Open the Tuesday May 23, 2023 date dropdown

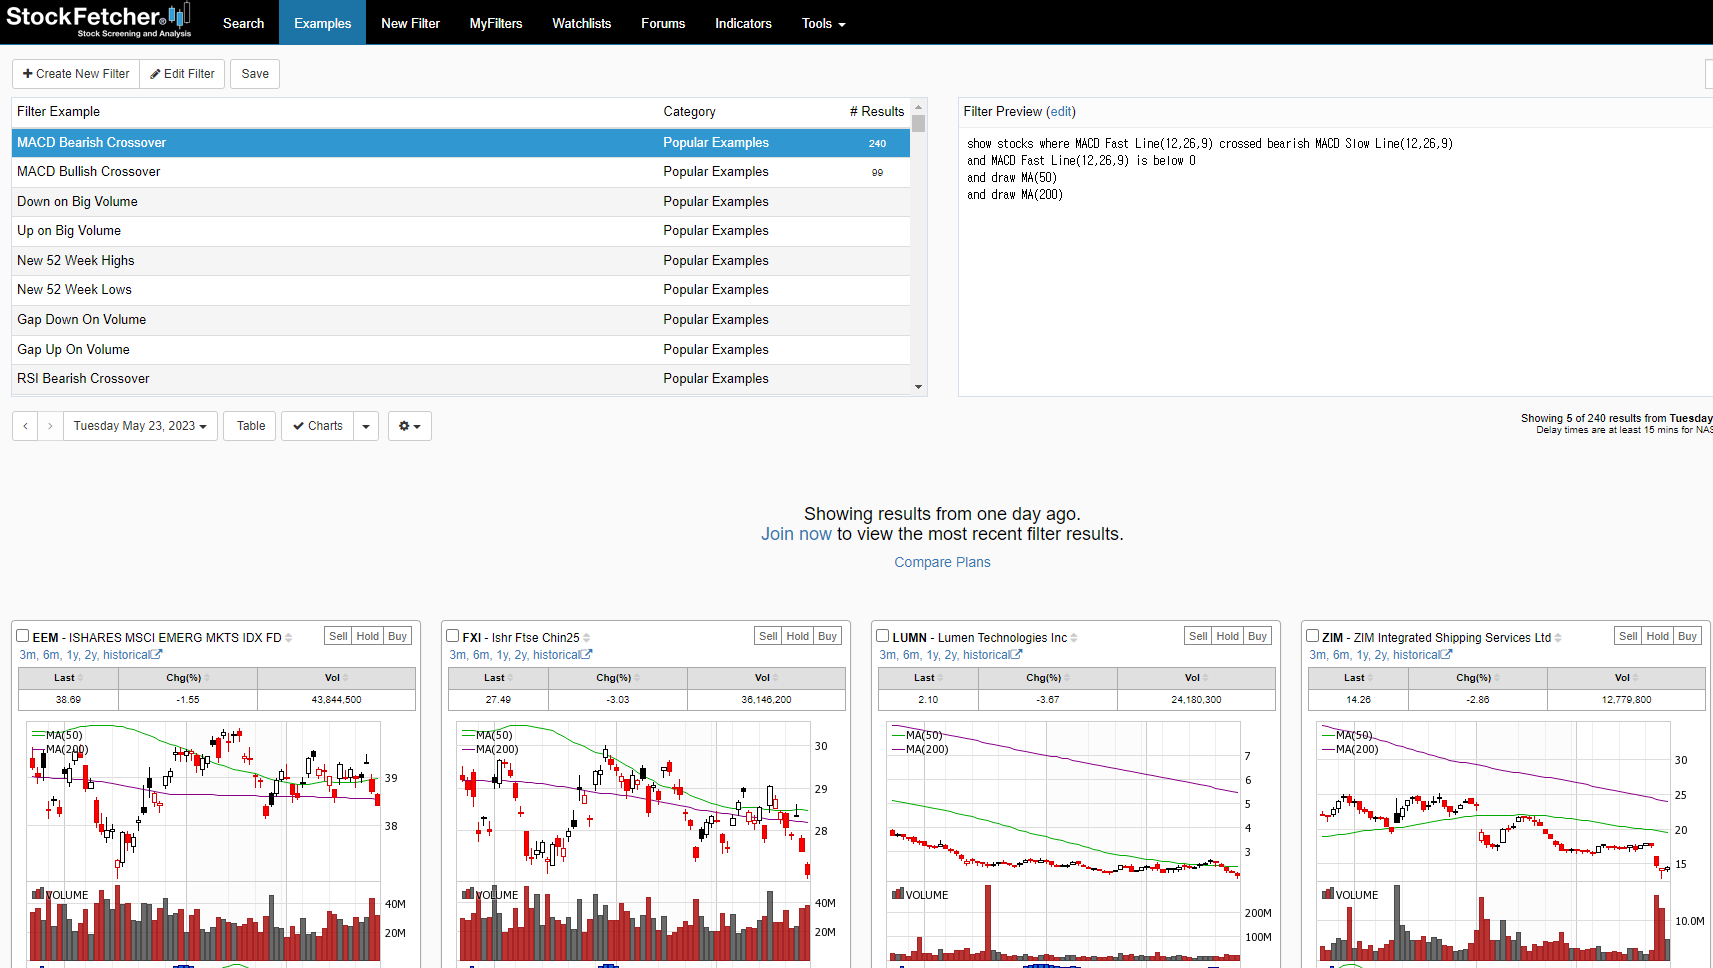[140, 426]
